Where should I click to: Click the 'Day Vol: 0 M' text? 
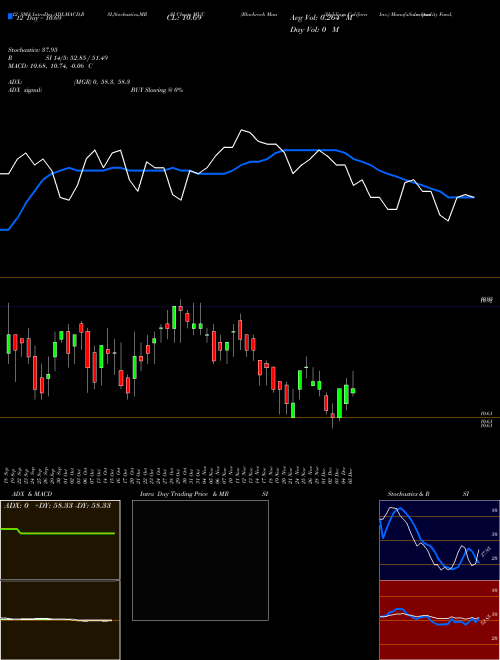(314, 30)
